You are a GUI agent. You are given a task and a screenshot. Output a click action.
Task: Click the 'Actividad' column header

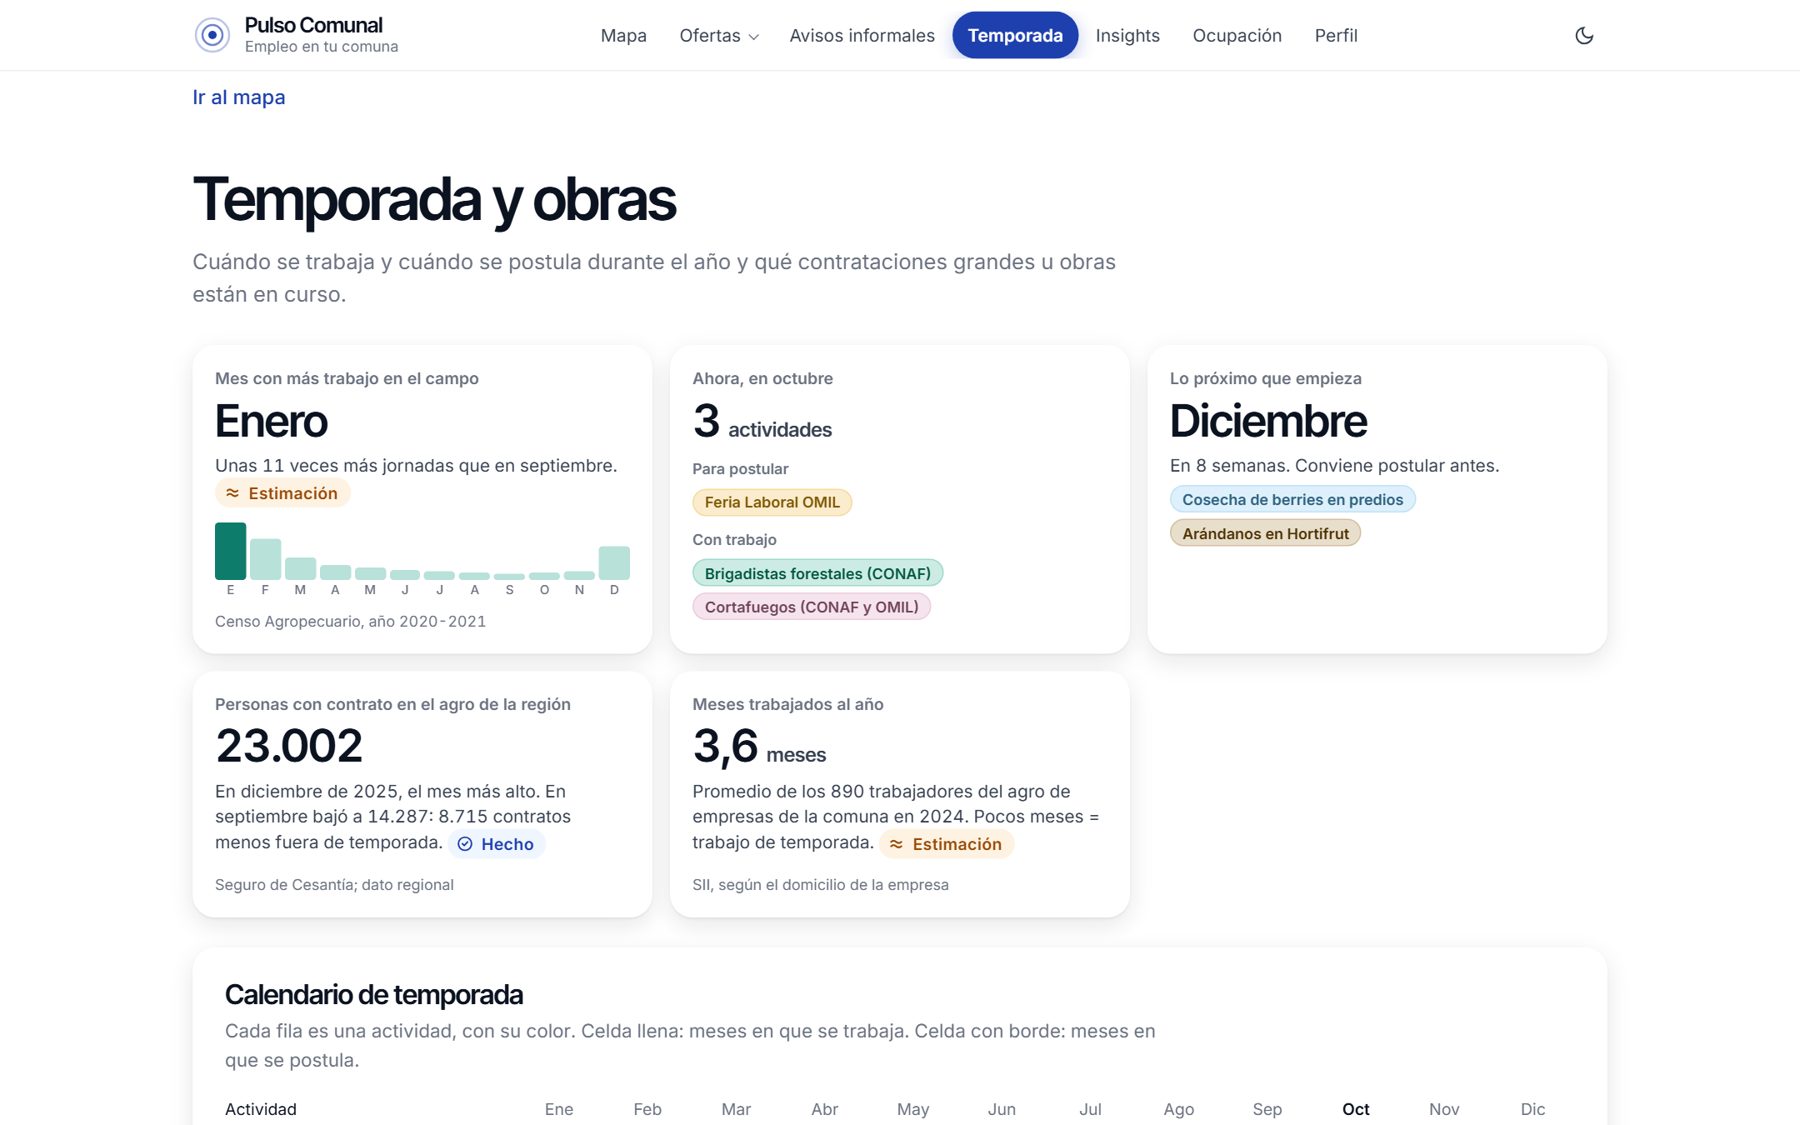pos(261,1109)
